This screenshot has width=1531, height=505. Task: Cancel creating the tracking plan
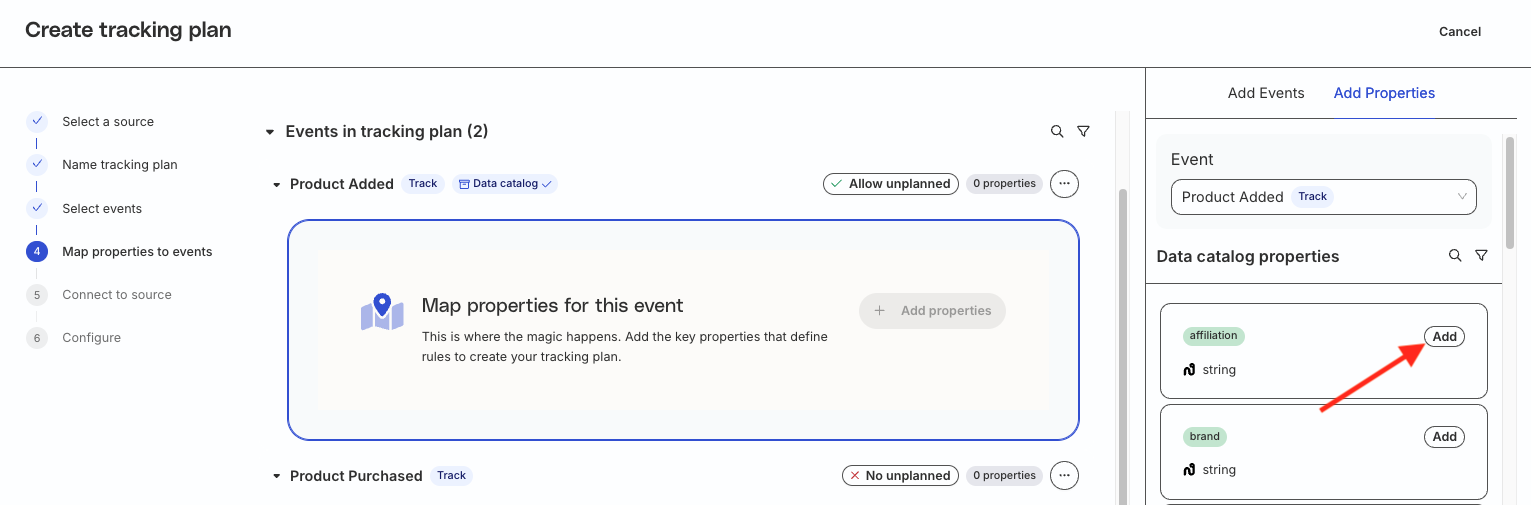(x=1460, y=32)
